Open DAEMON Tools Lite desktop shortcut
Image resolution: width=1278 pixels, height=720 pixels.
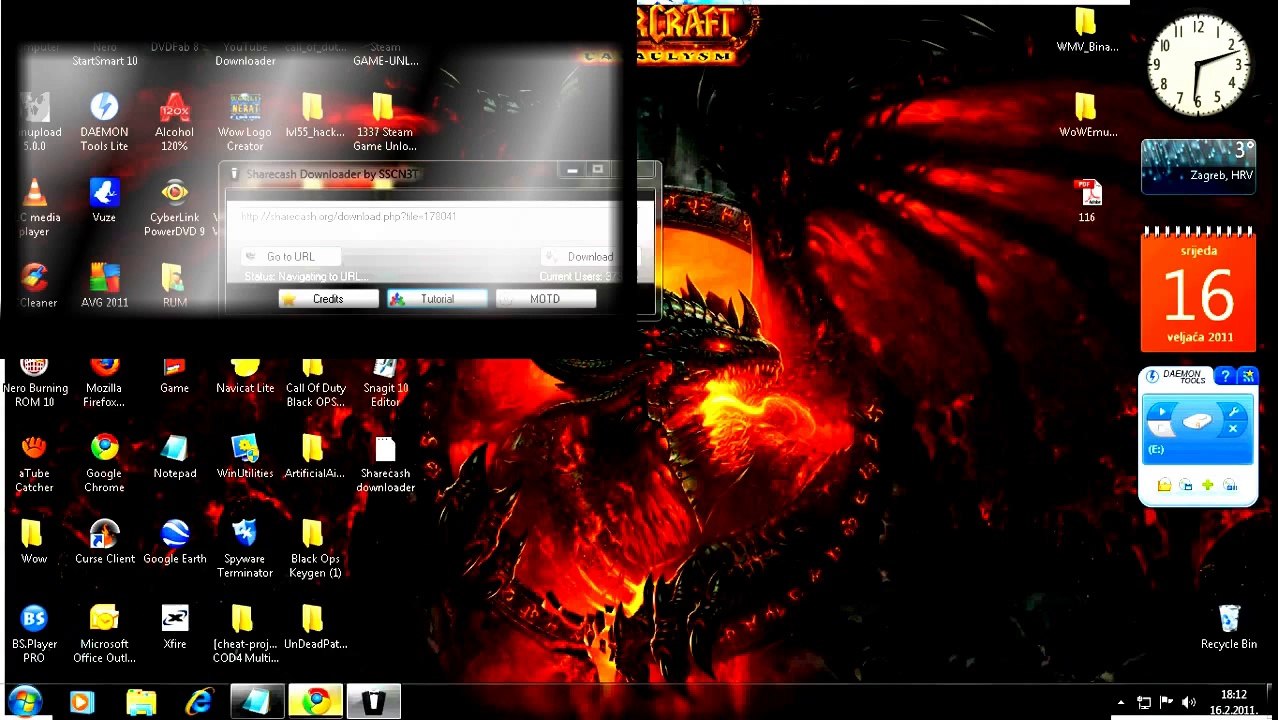pyautogui.click(x=104, y=122)
